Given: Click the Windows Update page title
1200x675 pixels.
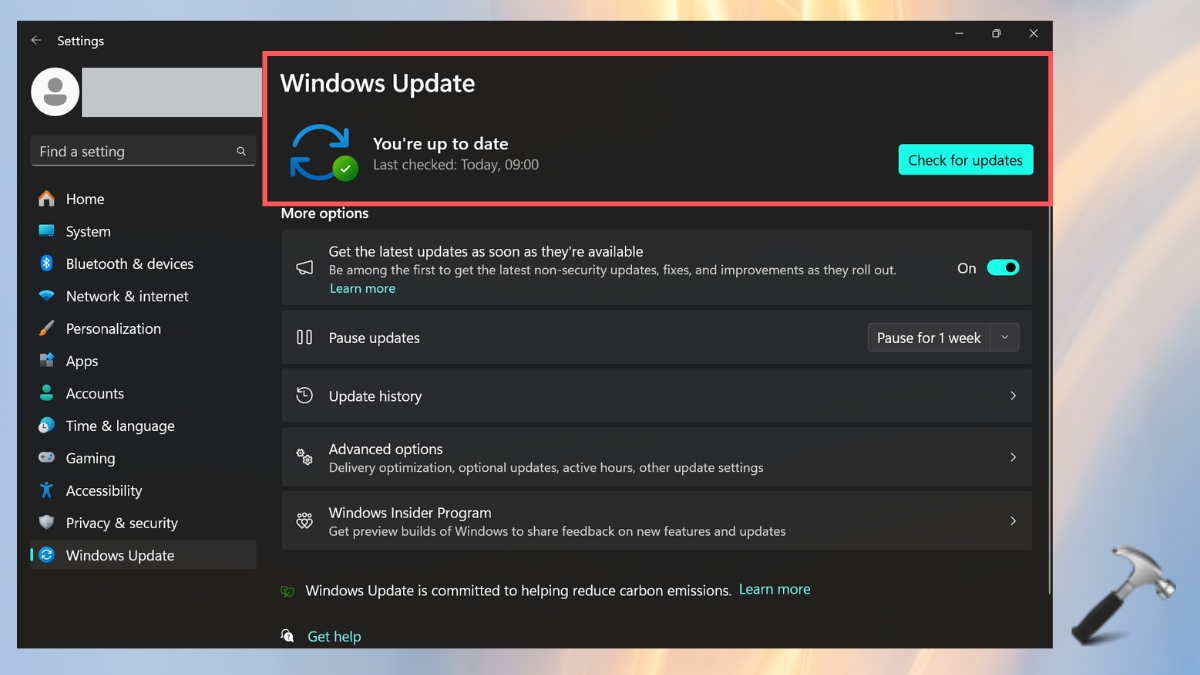Looking at the screenshot, I should click(378, 83).
